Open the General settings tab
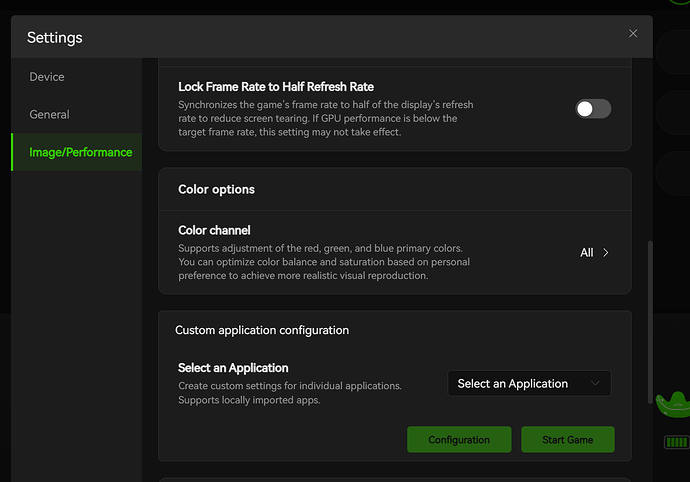The height and width of the screenshot is (482, 690). click(76, 114)
